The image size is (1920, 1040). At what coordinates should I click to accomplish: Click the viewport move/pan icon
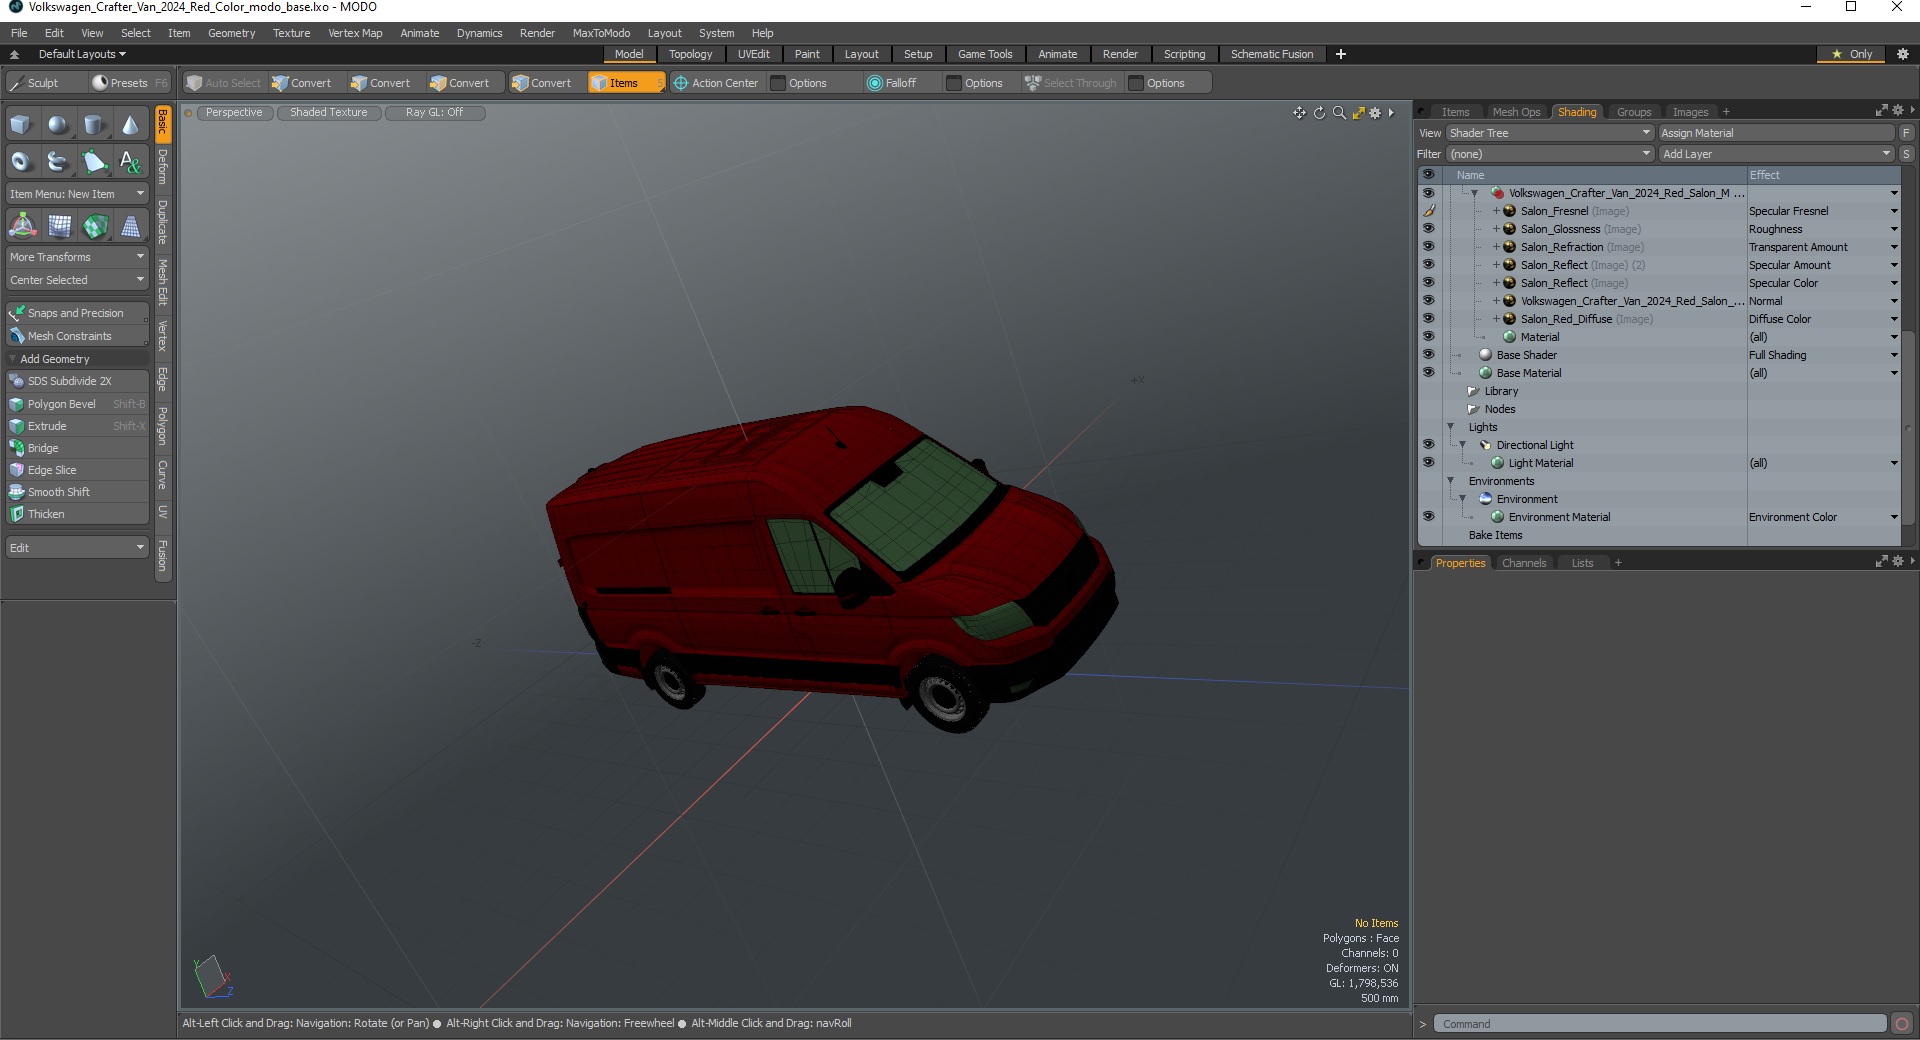tap(1299, 113)
